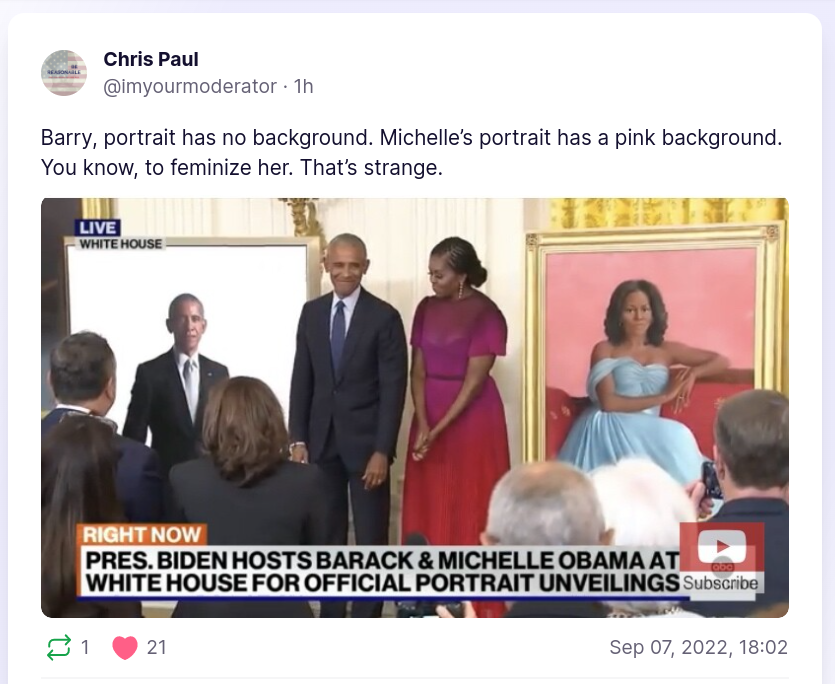
Task: Click the LIVE badge on video
Action: tap(97, 227)
